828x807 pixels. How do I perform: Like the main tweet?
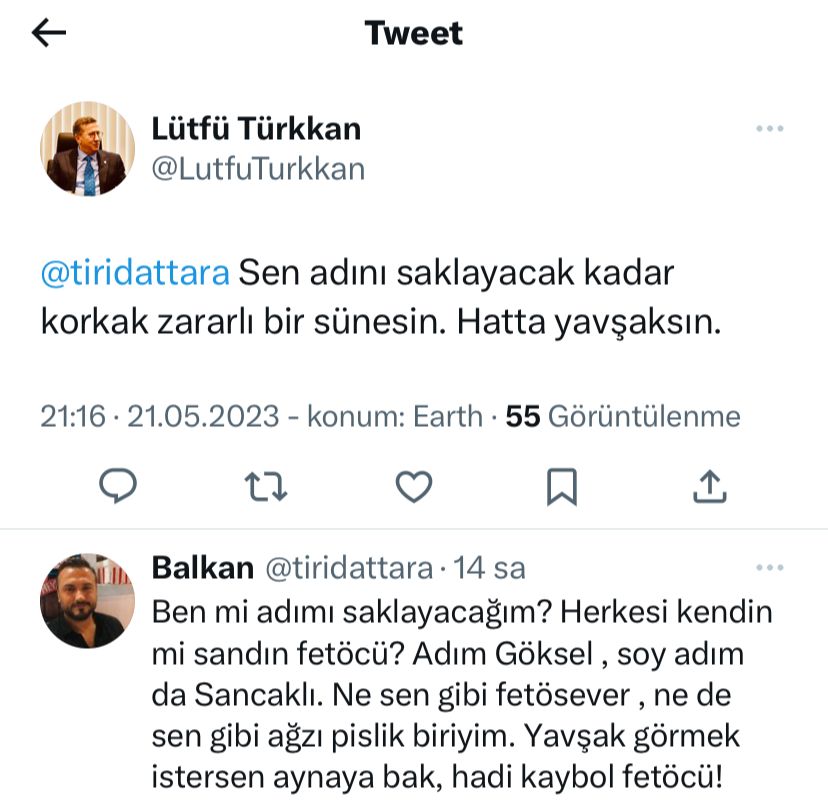(x=413, y=486)
